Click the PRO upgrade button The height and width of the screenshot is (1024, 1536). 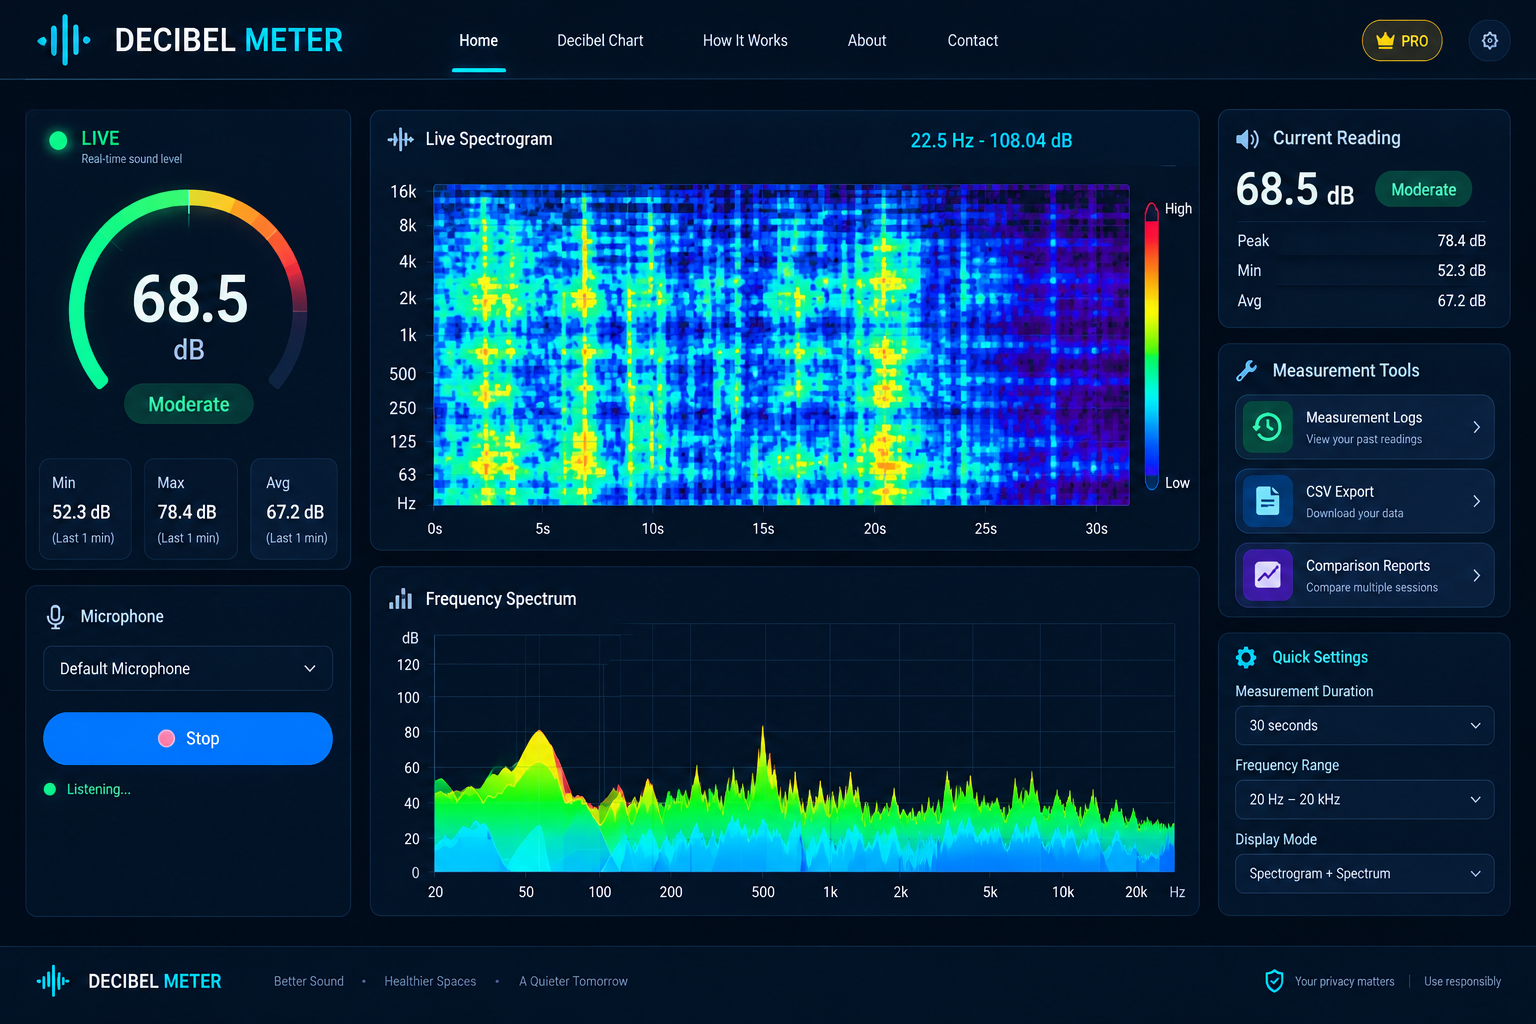(1402, 41)
